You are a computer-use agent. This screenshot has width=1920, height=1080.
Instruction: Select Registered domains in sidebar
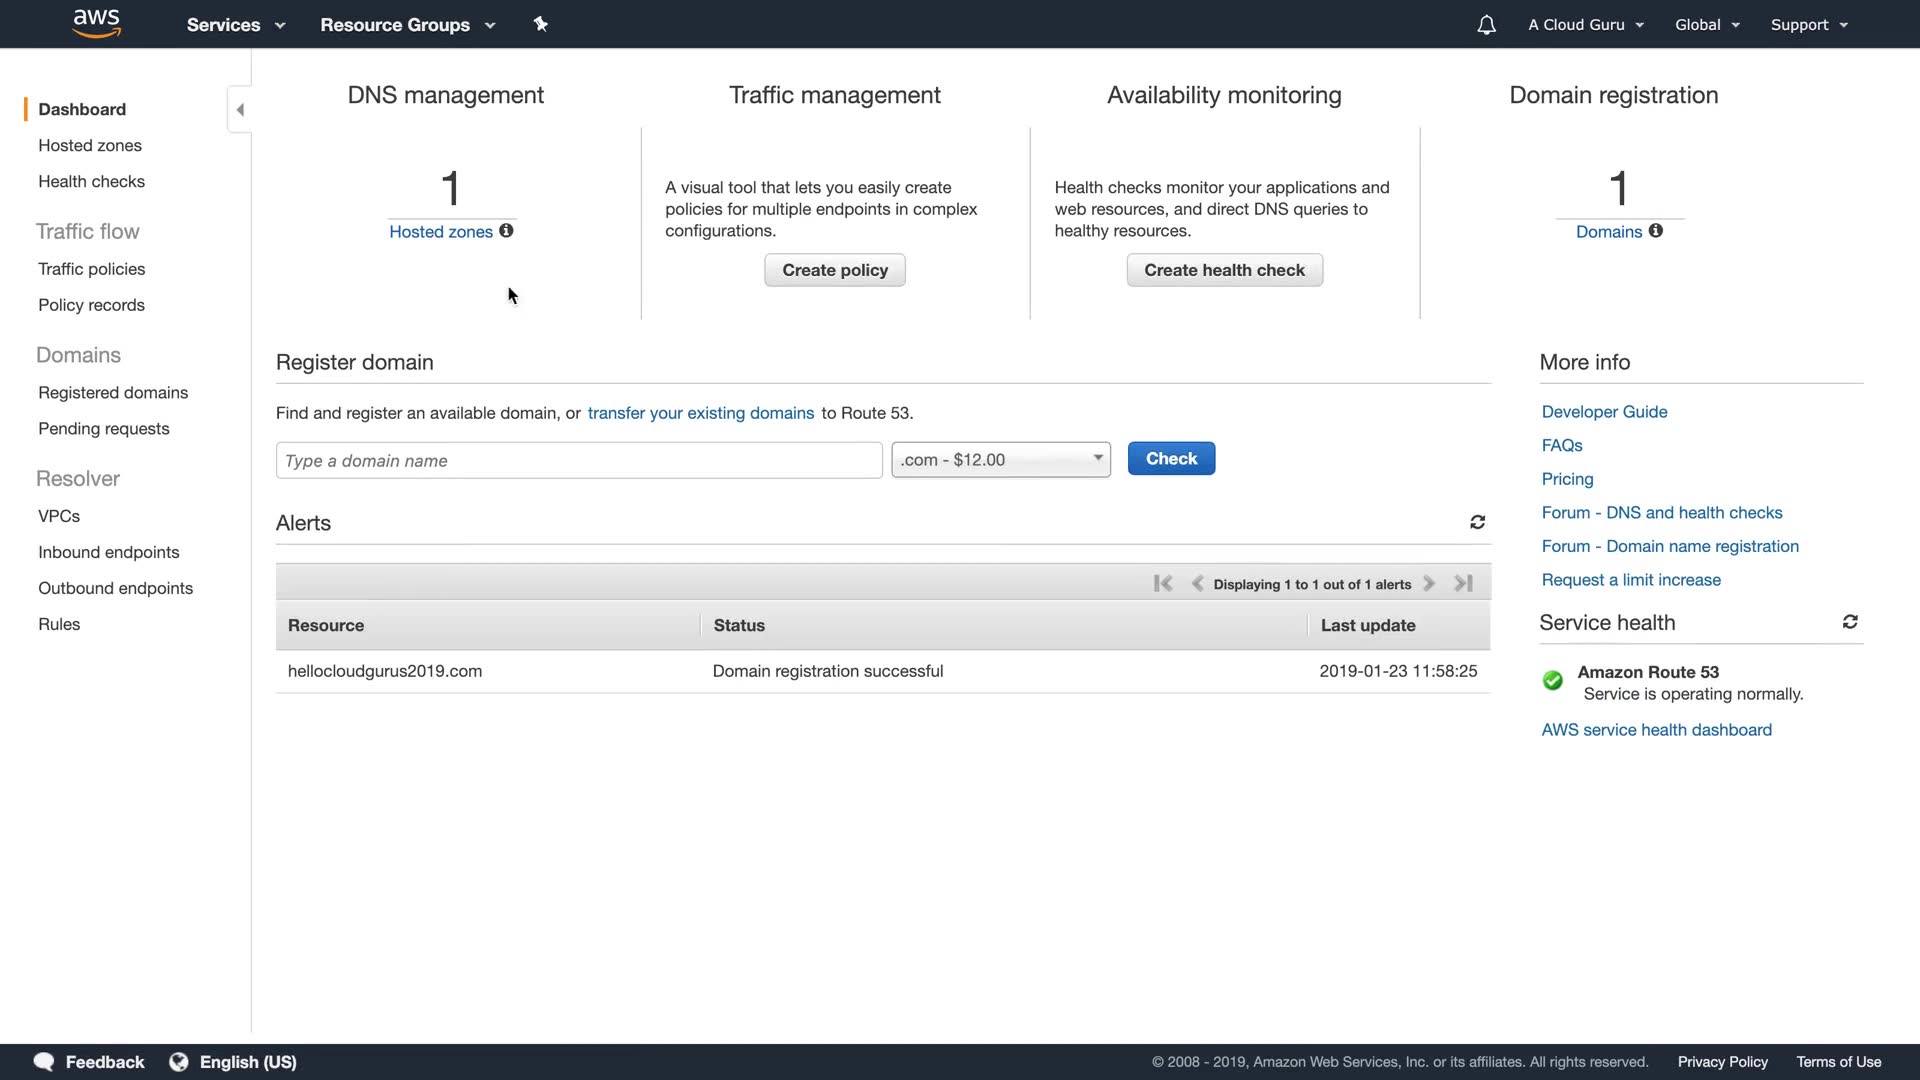[x=113, y=393]
